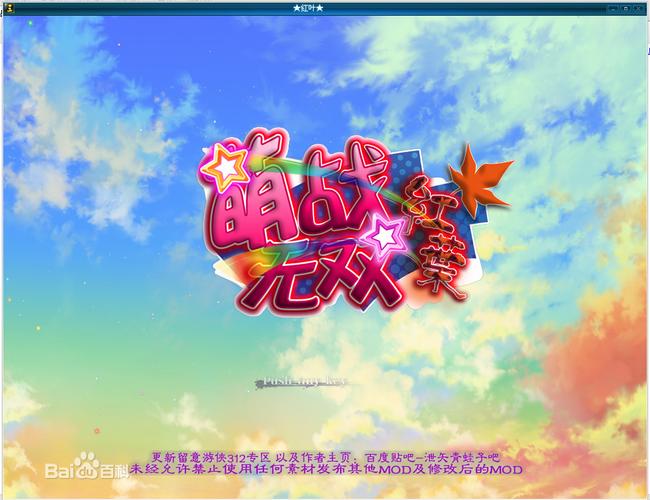650x500 pixels.
Task: Click the app icon in the title bar
Action: pyautogui.click(x=7, y=7)
